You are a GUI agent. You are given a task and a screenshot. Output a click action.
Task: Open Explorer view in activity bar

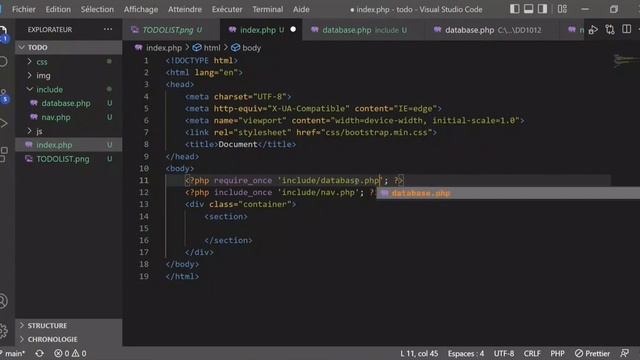[3, 33]
